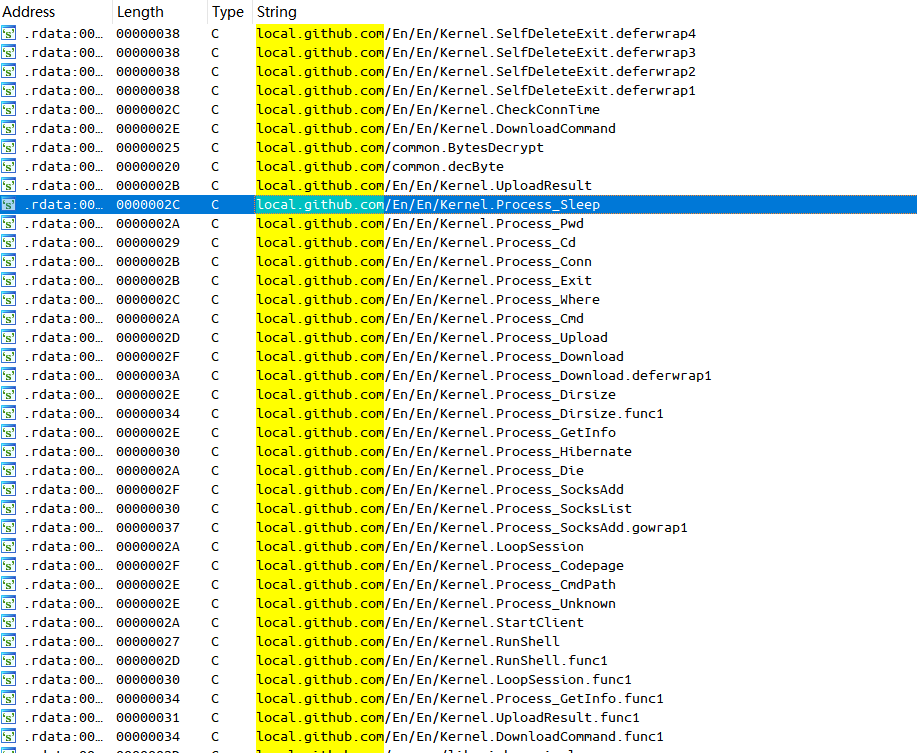Sort by the Address column header

(30, 12)
